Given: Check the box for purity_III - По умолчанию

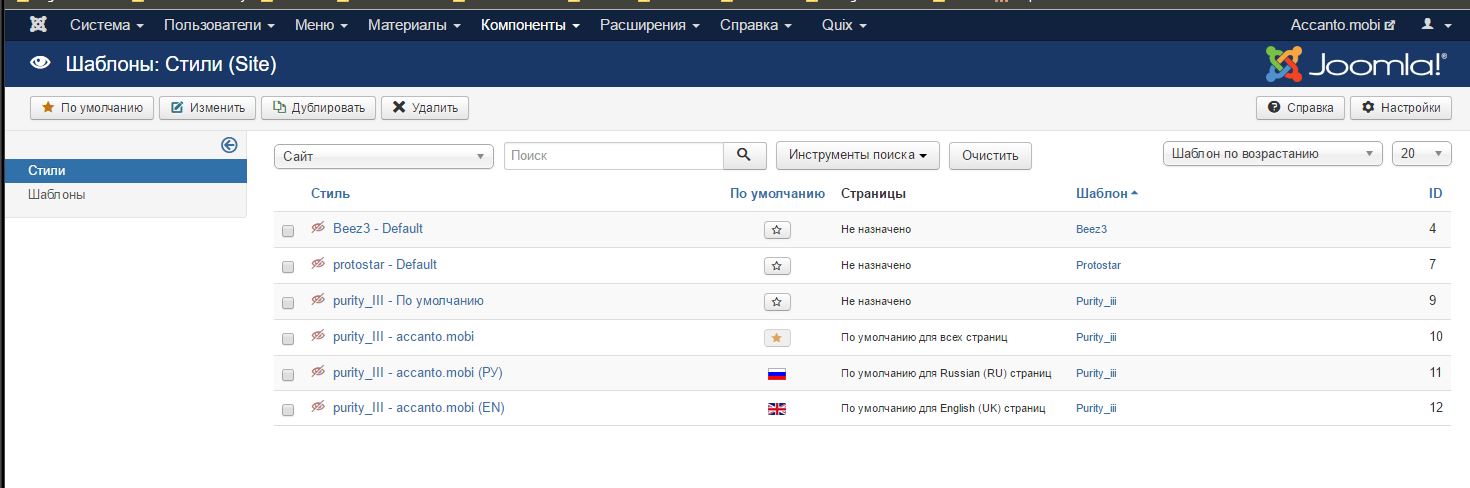Looking at the screenshot, I should 288,303.
